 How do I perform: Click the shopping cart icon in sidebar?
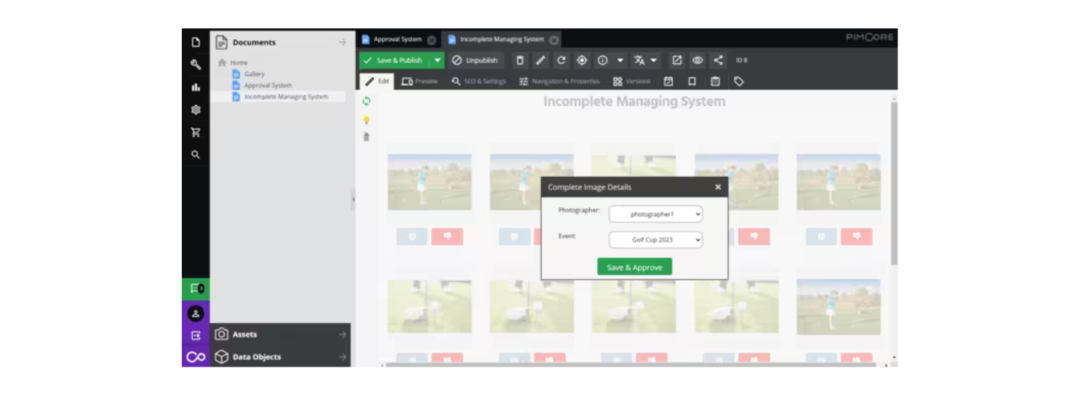pyautogui.click(x=196, y=132)
